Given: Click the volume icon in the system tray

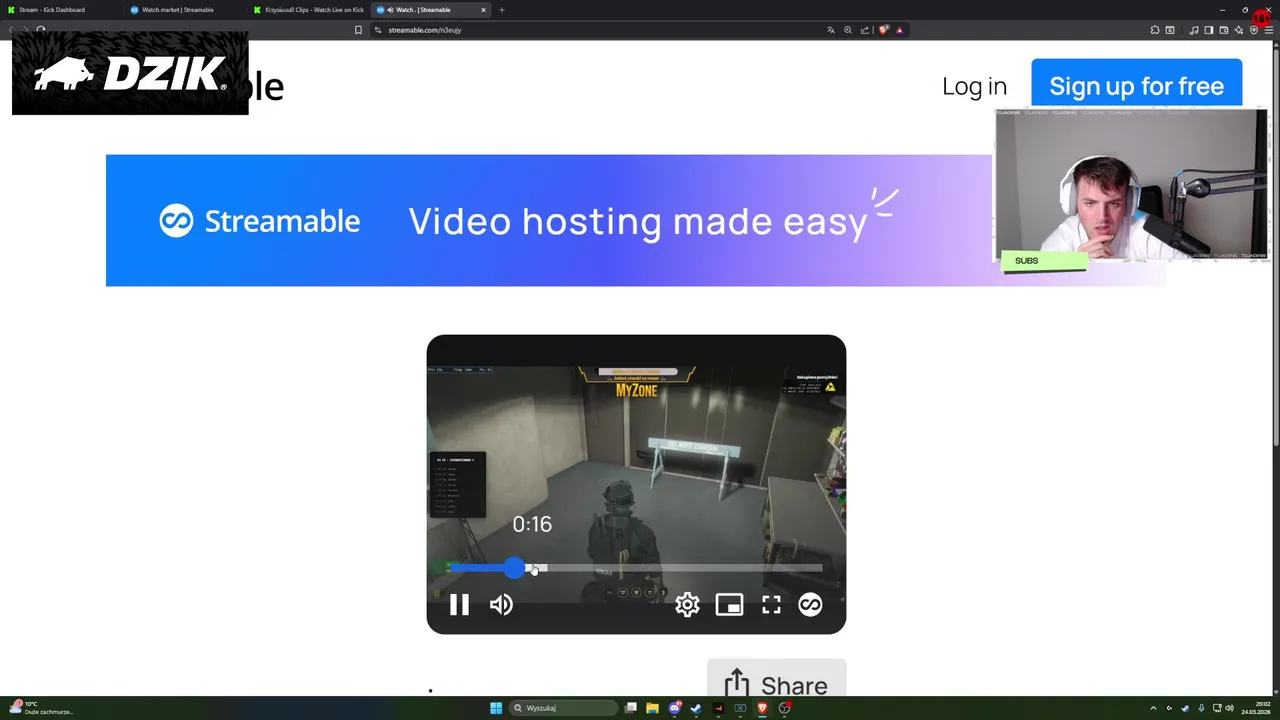Looking at the screenshot, I should pyautogui.click(x=1229, y=708).
